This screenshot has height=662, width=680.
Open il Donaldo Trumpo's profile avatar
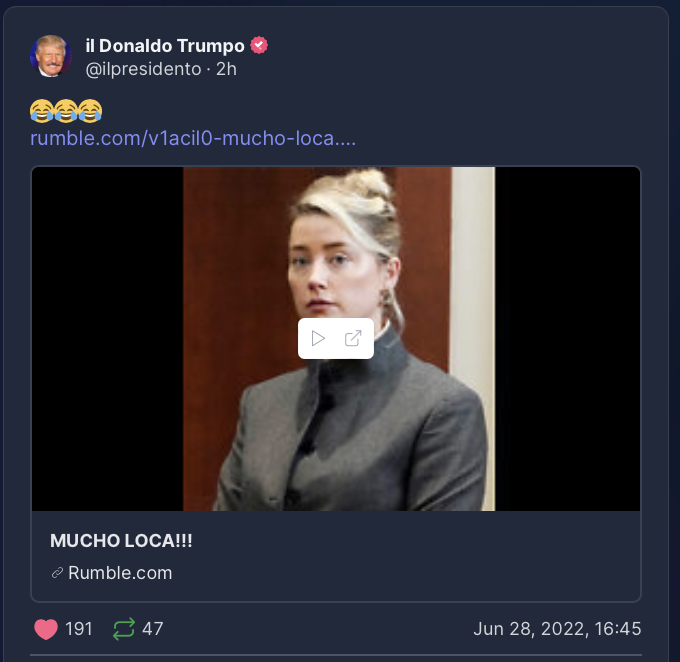tap(51, 56)
